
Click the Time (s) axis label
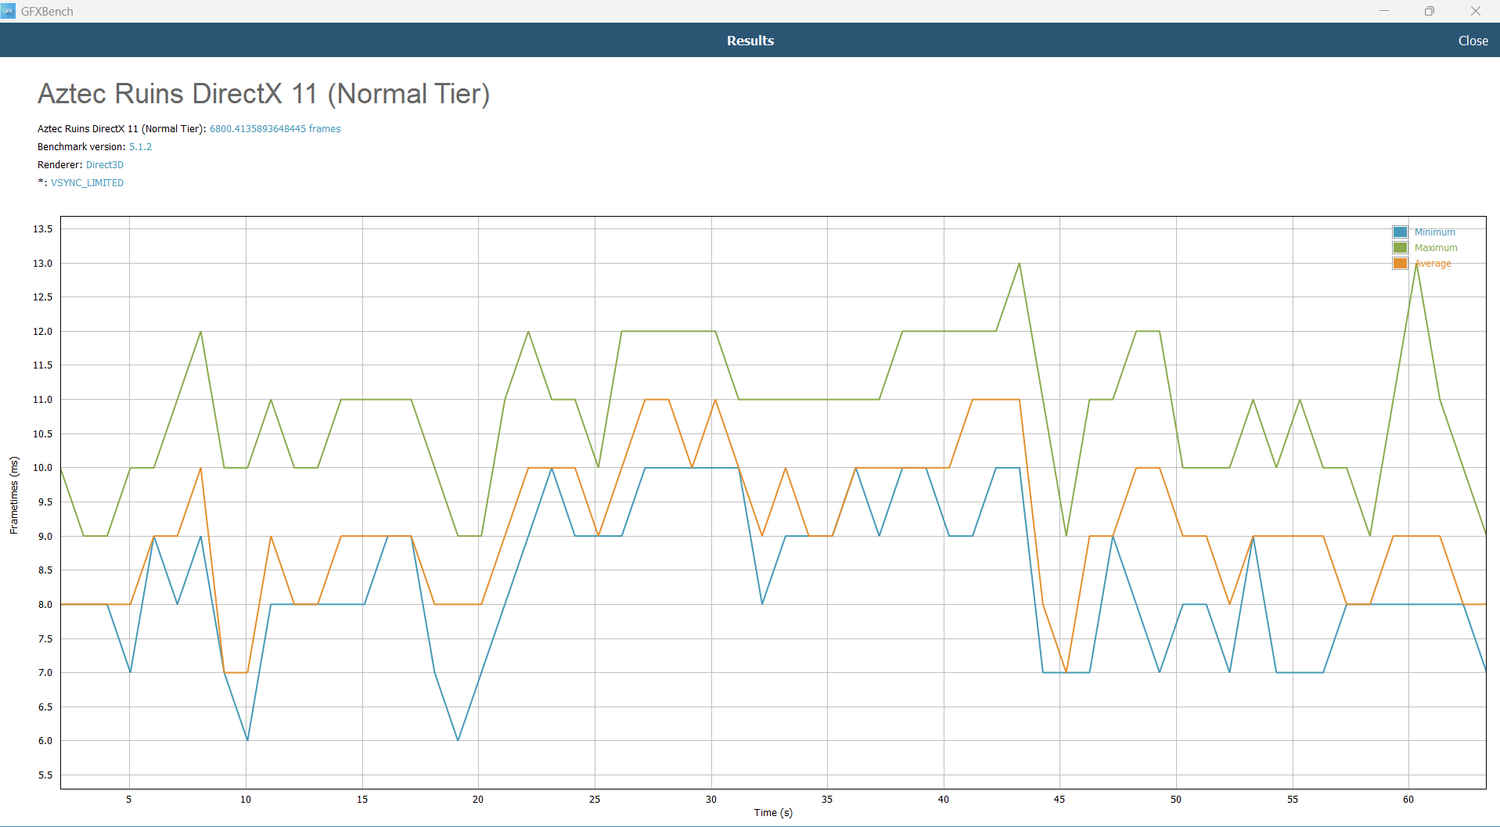coord(773,813)
